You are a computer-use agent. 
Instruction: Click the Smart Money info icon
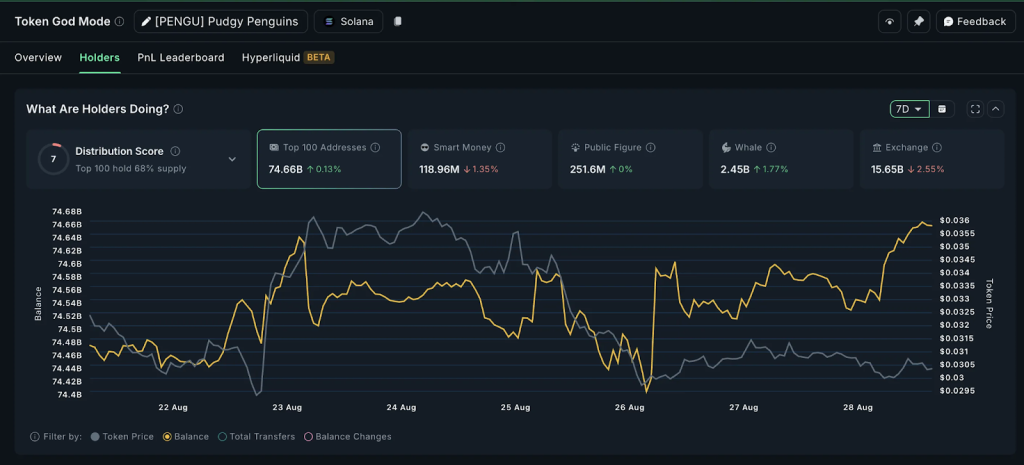[500, 148]
